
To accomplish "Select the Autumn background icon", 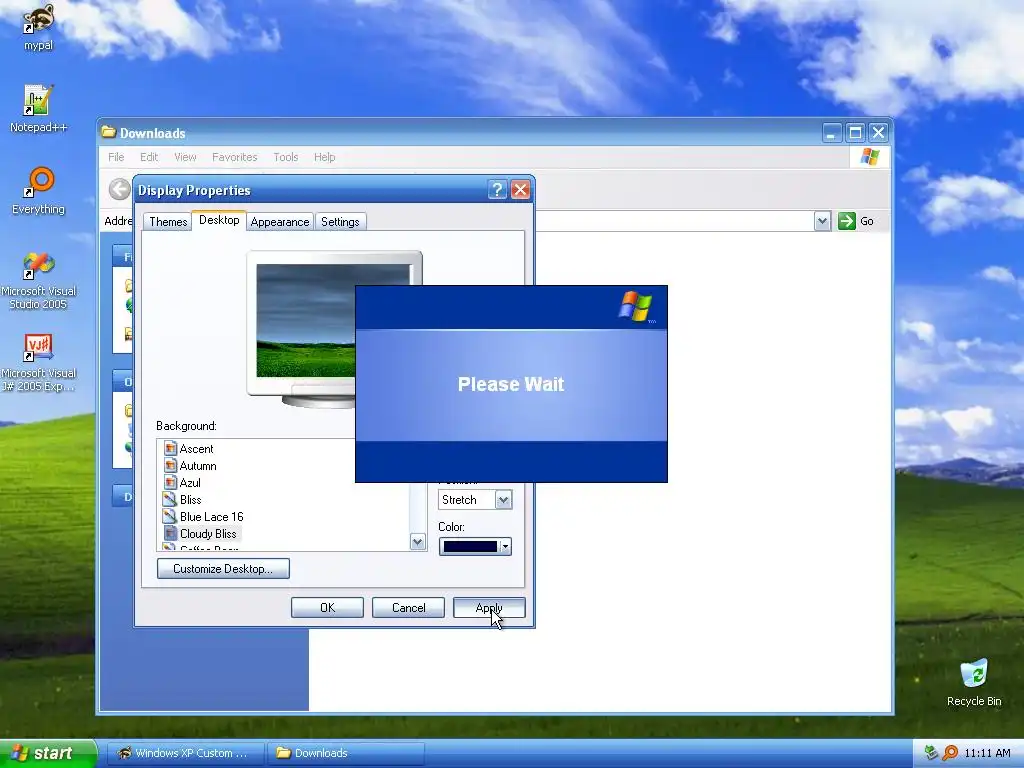I will point(170,466).
